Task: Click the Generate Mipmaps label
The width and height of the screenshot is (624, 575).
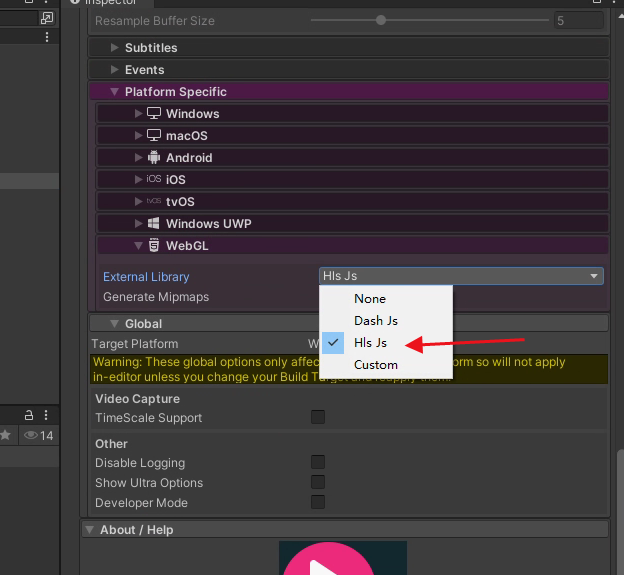Action: (x=156, y=297)
